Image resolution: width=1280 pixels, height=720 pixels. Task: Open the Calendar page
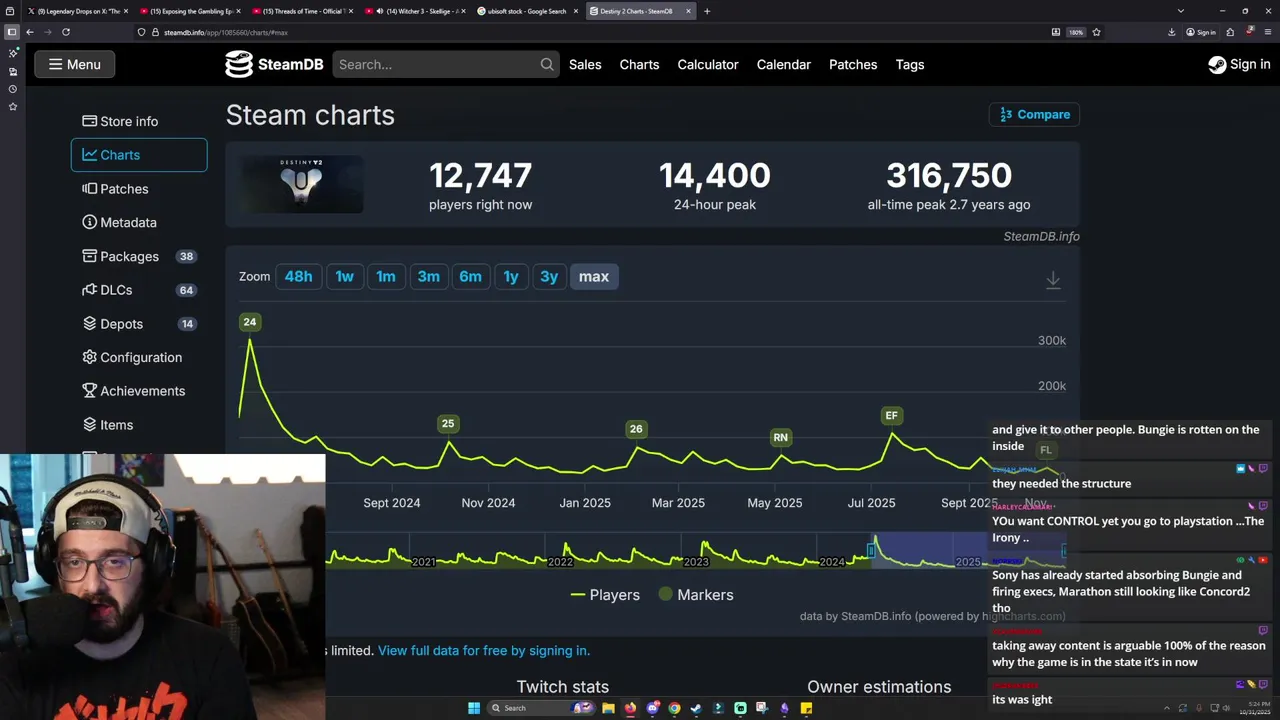783,64
